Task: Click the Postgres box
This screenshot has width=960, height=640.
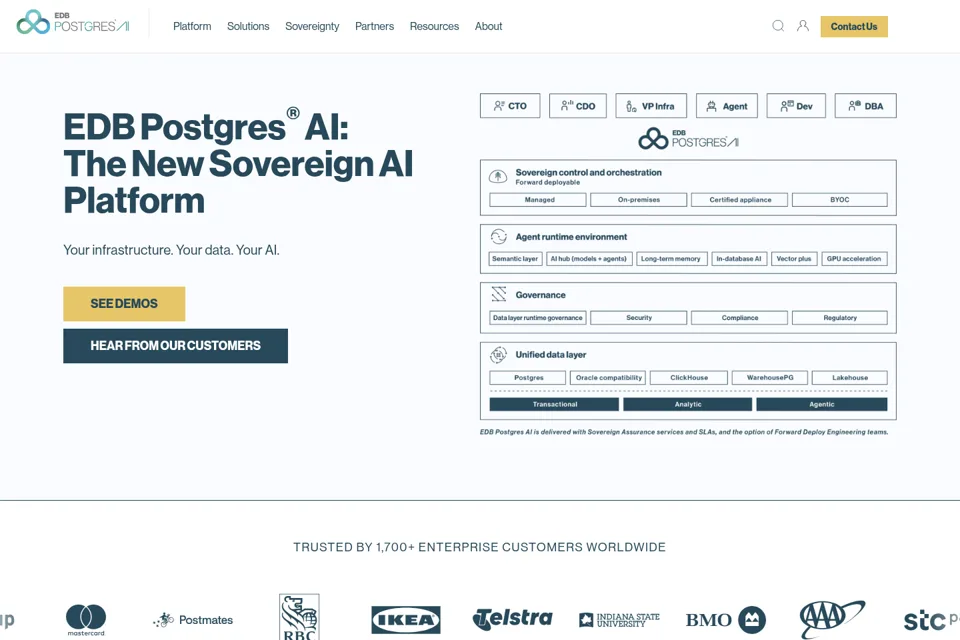Action: pos(528,378)
